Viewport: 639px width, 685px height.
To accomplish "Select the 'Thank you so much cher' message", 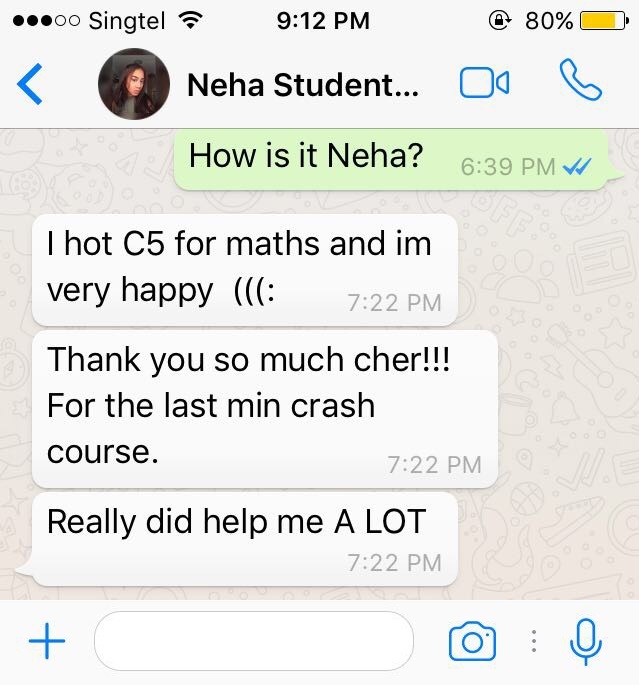I will (265, 409).
